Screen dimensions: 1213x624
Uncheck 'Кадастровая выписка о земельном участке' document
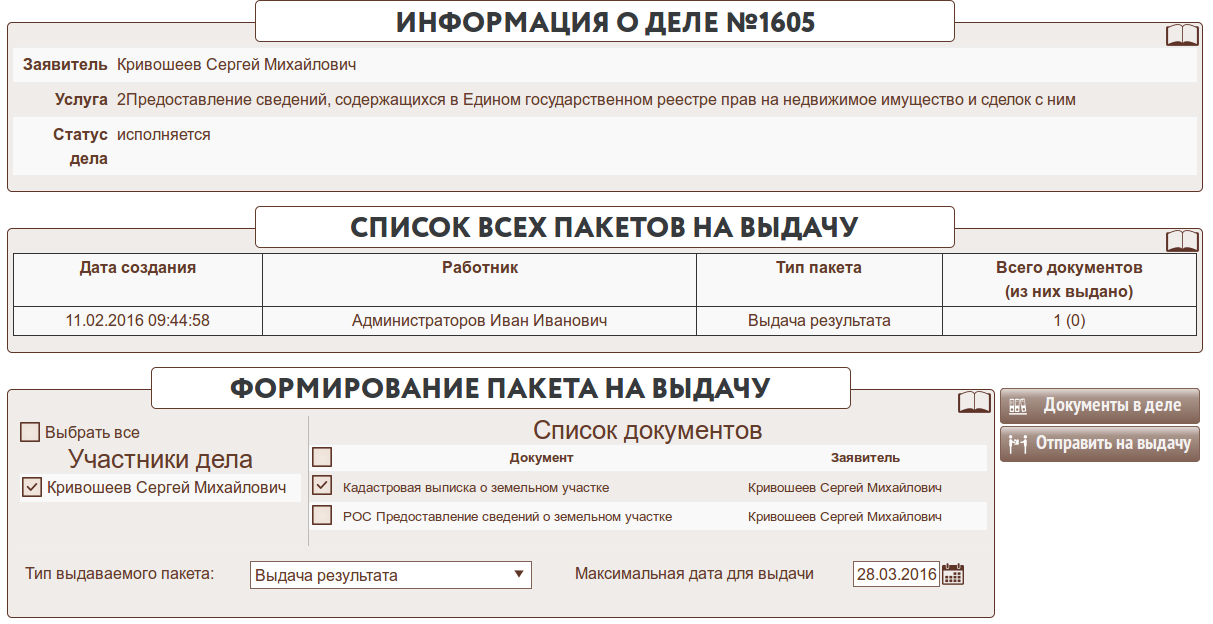coord(322,486)
